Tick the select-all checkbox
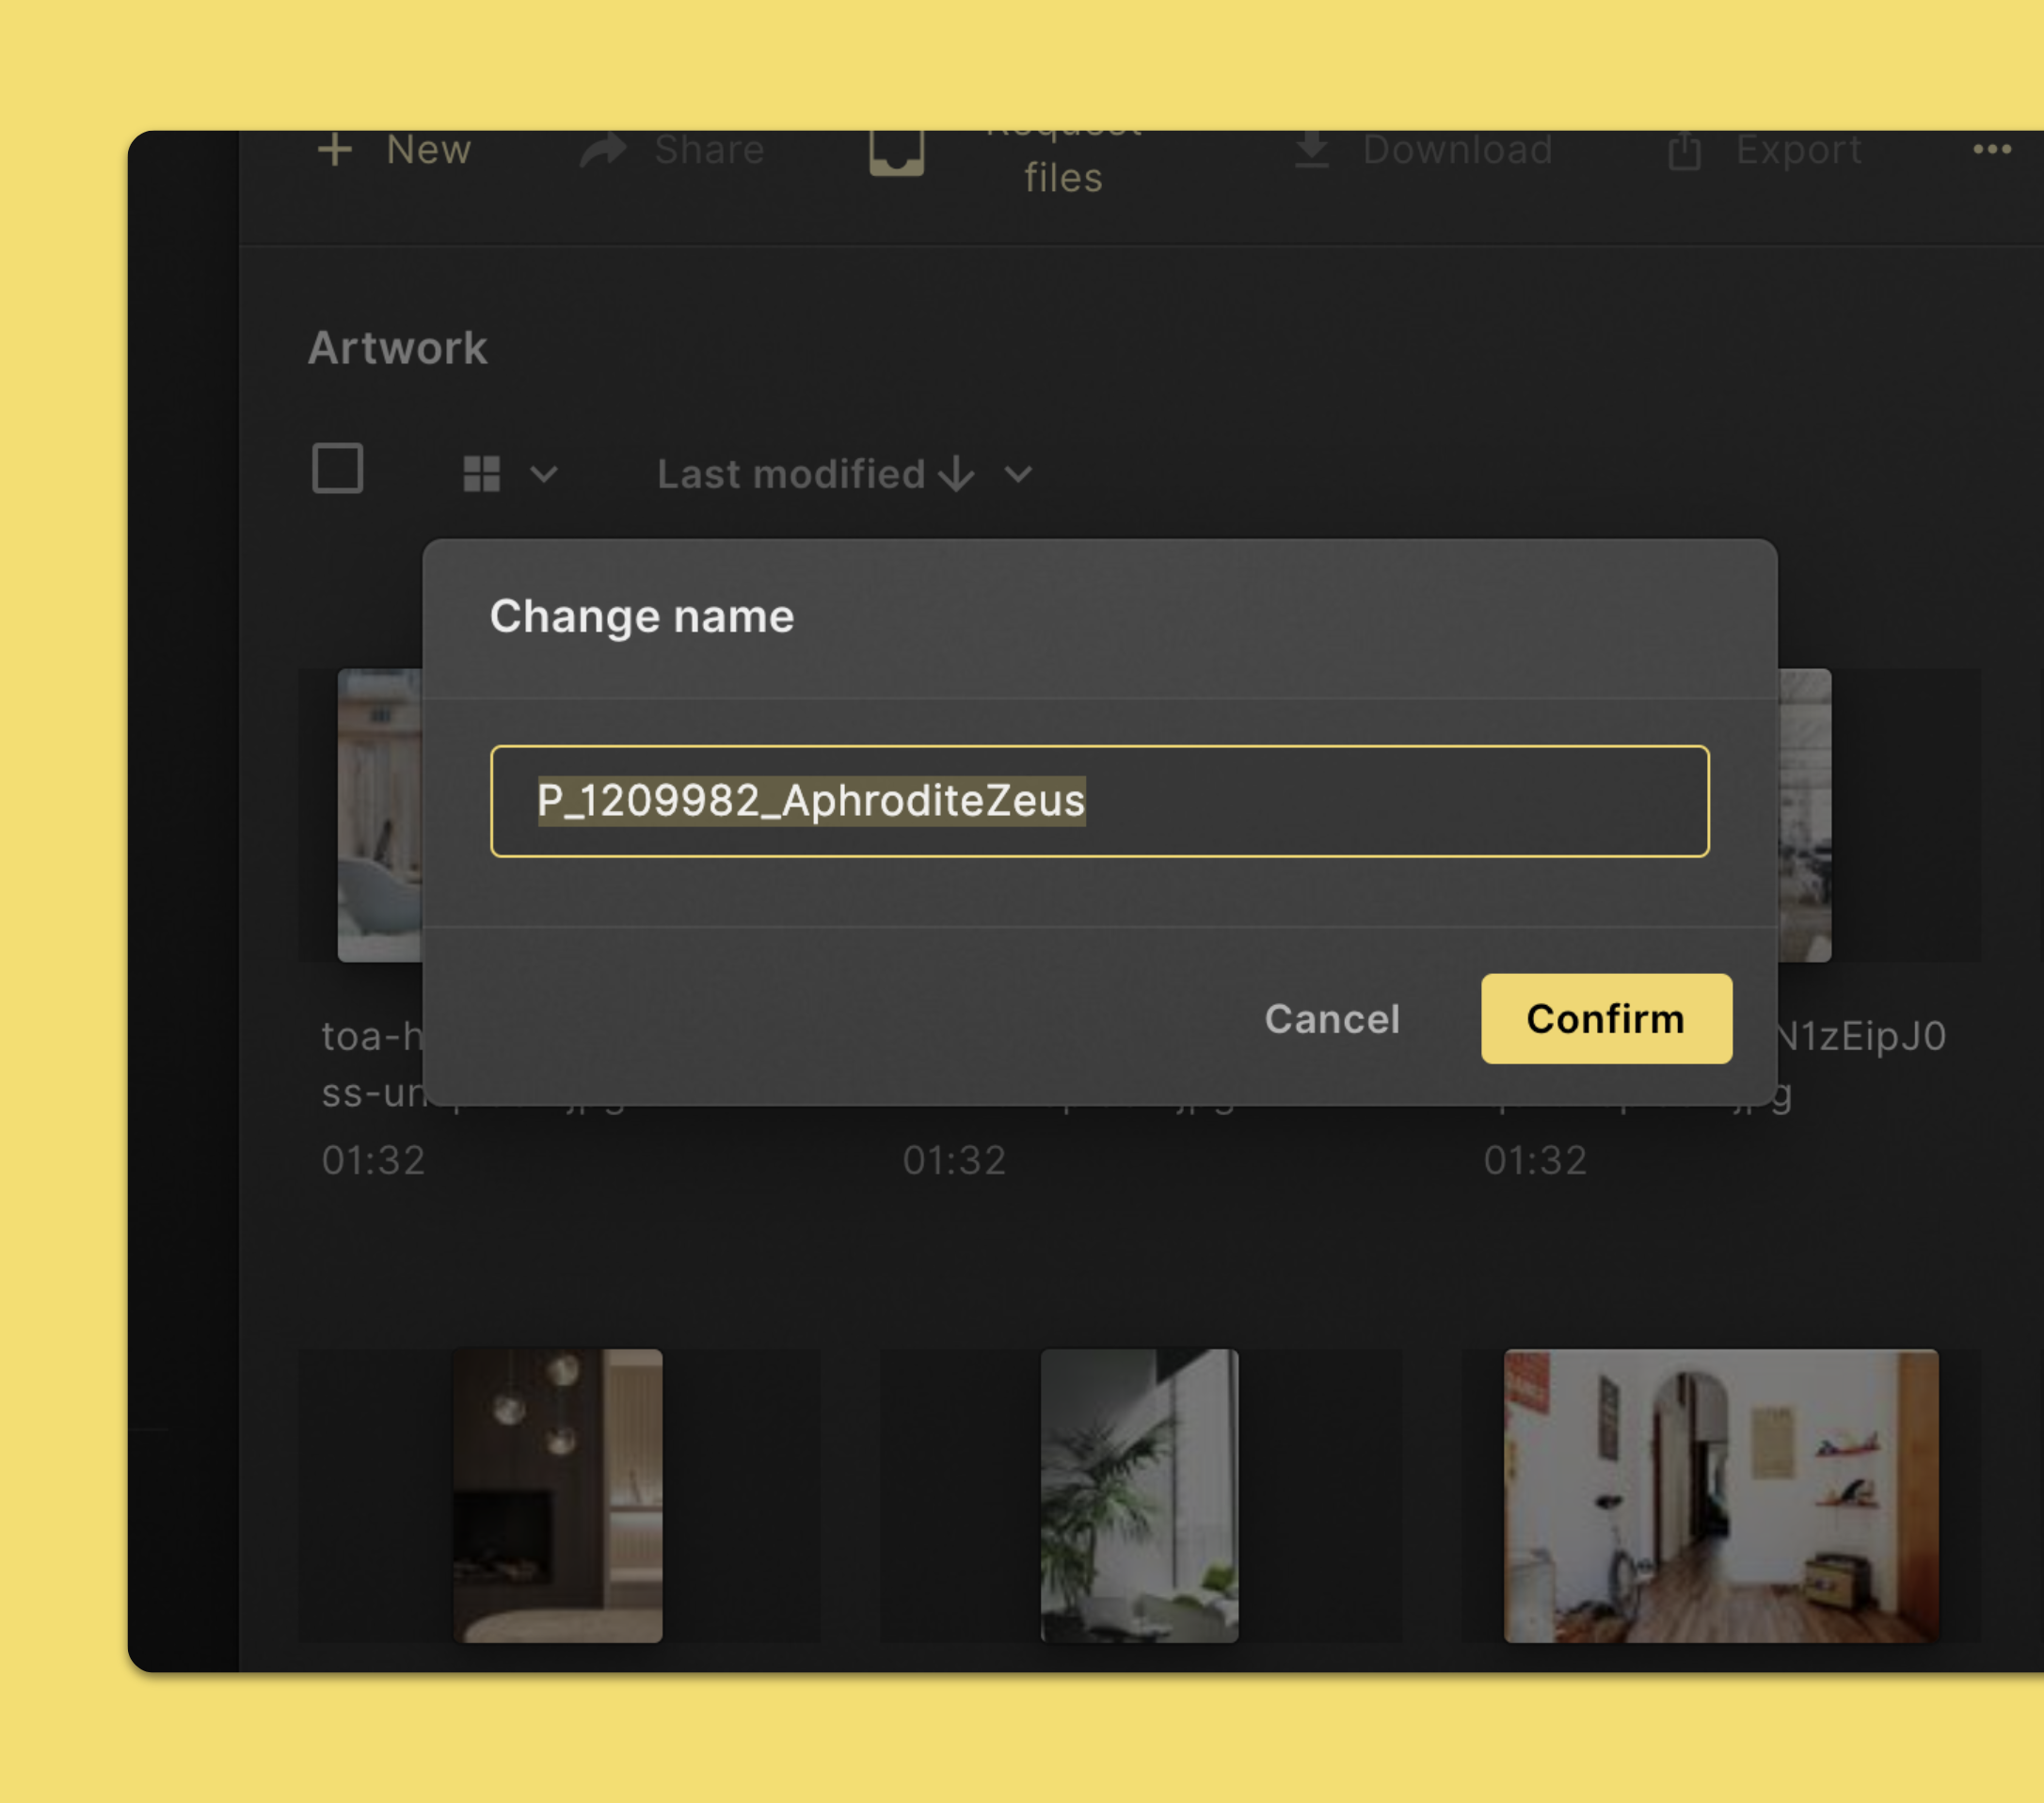2044x1803 pixels. click(x=337, y=468)
